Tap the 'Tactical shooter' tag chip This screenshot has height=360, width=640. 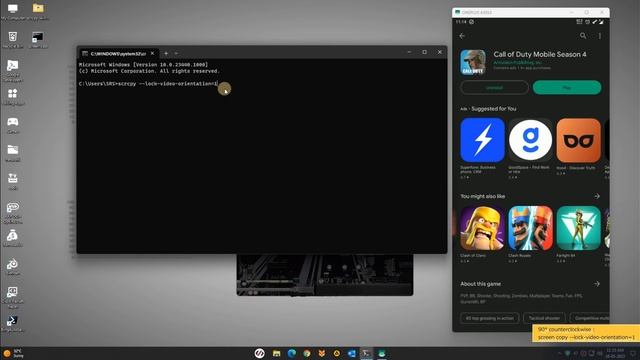tap(544, 318)
